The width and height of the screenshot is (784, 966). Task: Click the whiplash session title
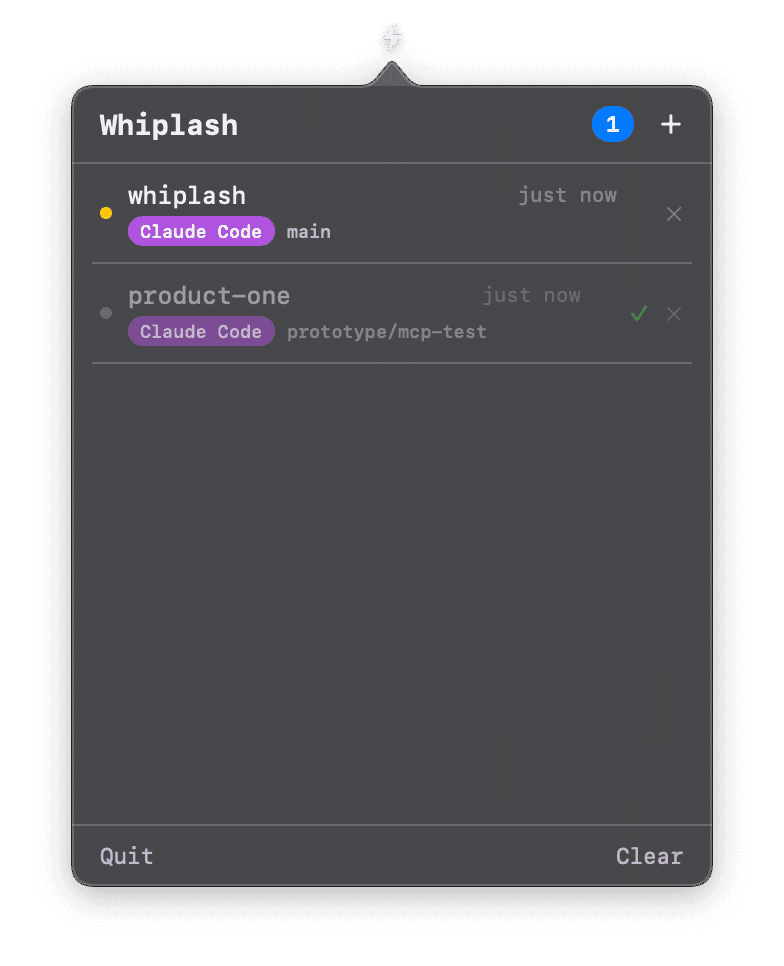click(x=186, y=195)
